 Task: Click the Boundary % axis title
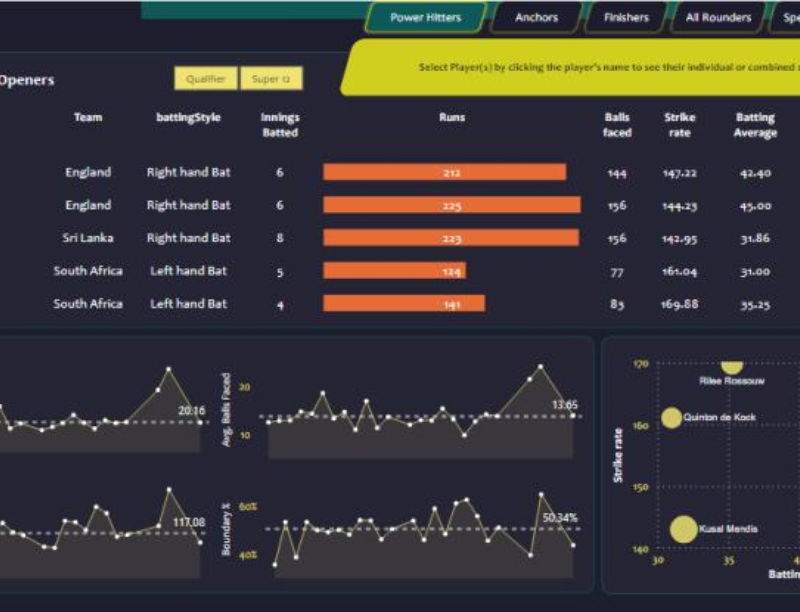coord(226,529)
